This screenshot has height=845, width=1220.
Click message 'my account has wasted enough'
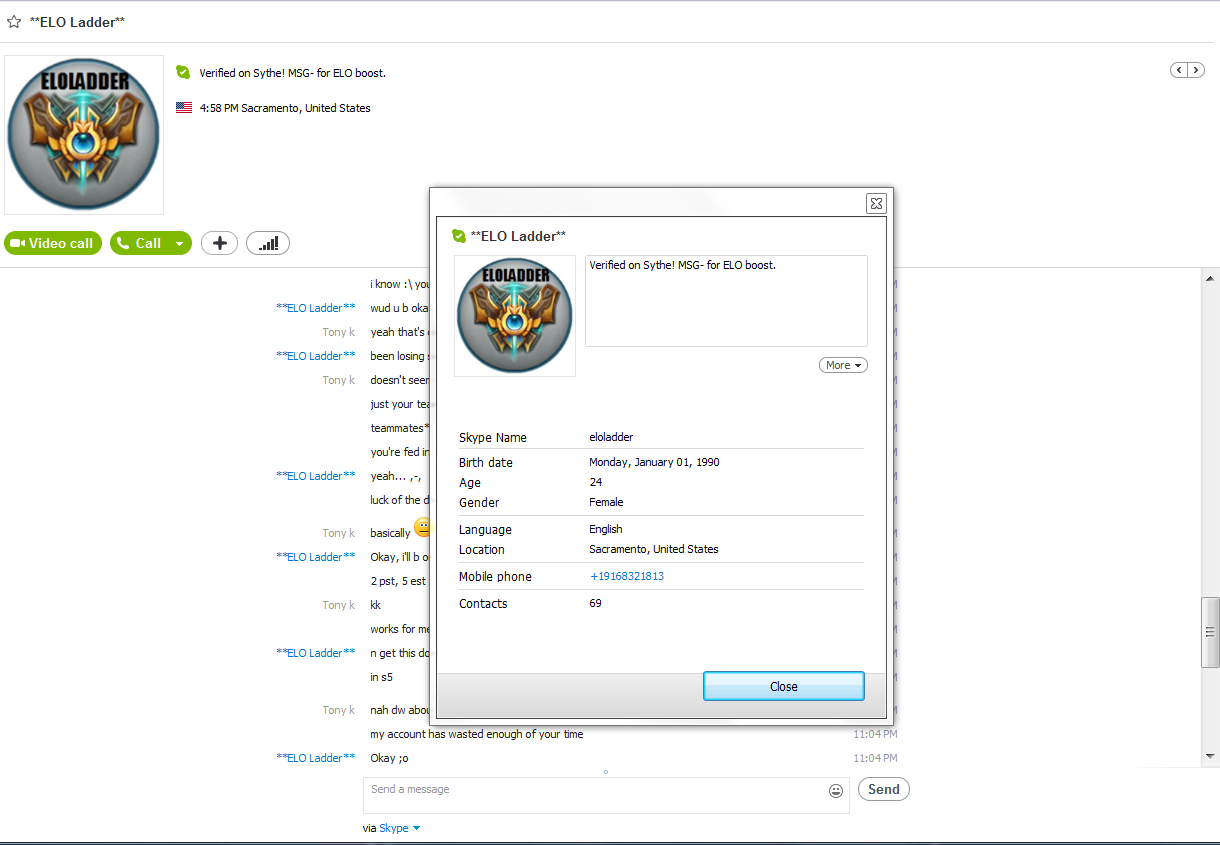[x=477, y=734]
